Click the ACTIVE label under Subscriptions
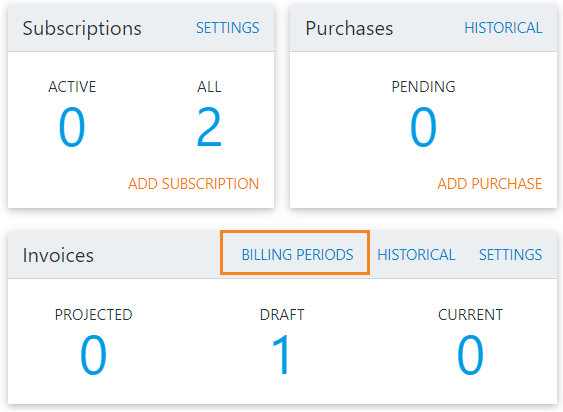Viewport: 563px width, 412px height. (x=72, y=87)
